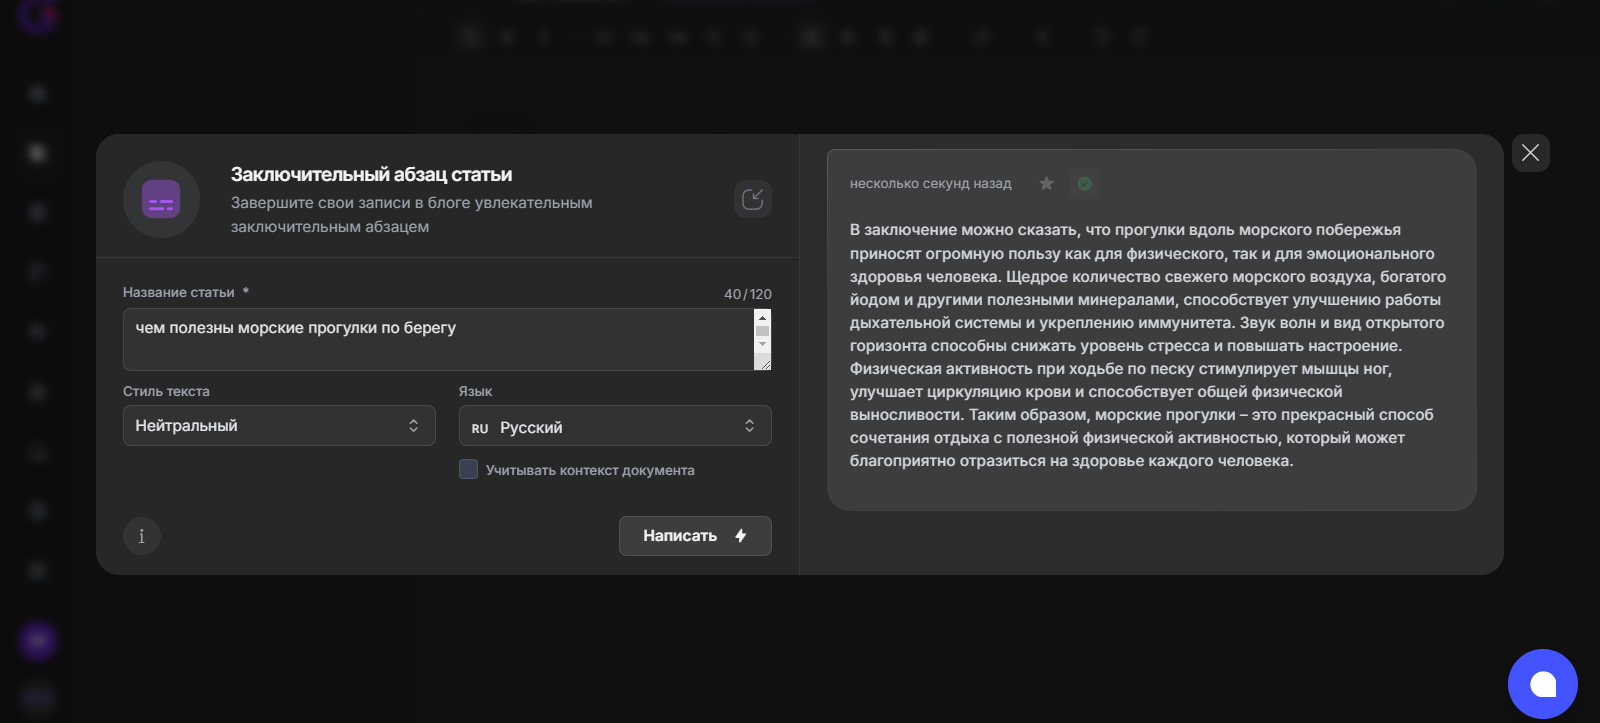
Task: Click the purple template icon in the header
Action: click(x=161, y=199)
